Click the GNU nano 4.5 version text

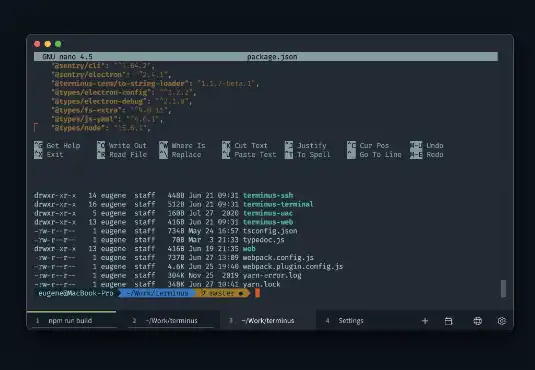pyautogui.click(x=67, y=57)
